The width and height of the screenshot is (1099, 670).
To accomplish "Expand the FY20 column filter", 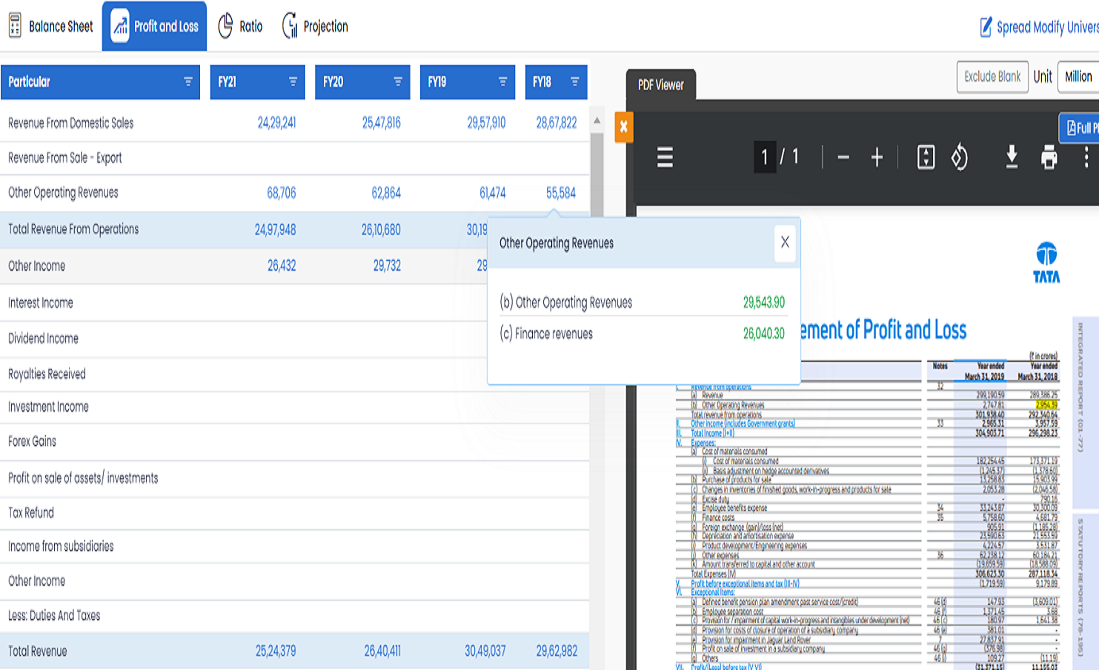I will click(398, 82).
